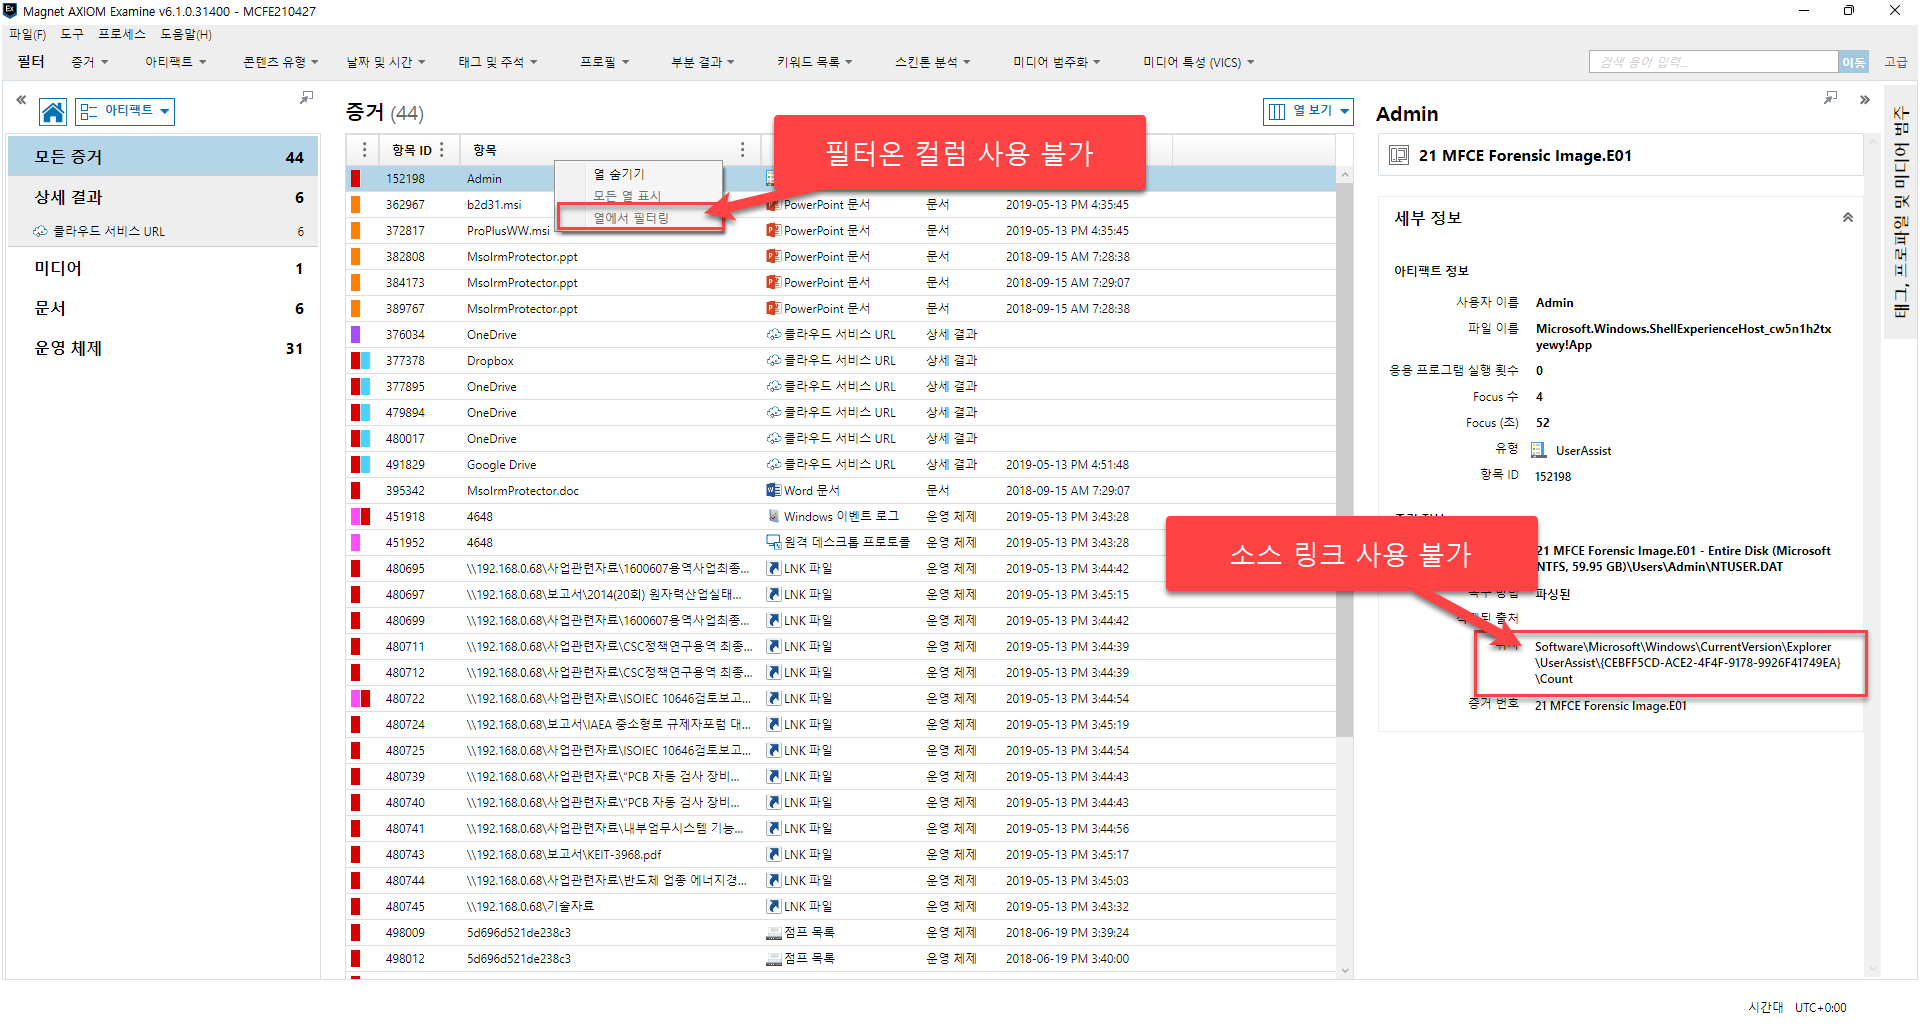Click the 이동 search button

[x=1853, y=62]
